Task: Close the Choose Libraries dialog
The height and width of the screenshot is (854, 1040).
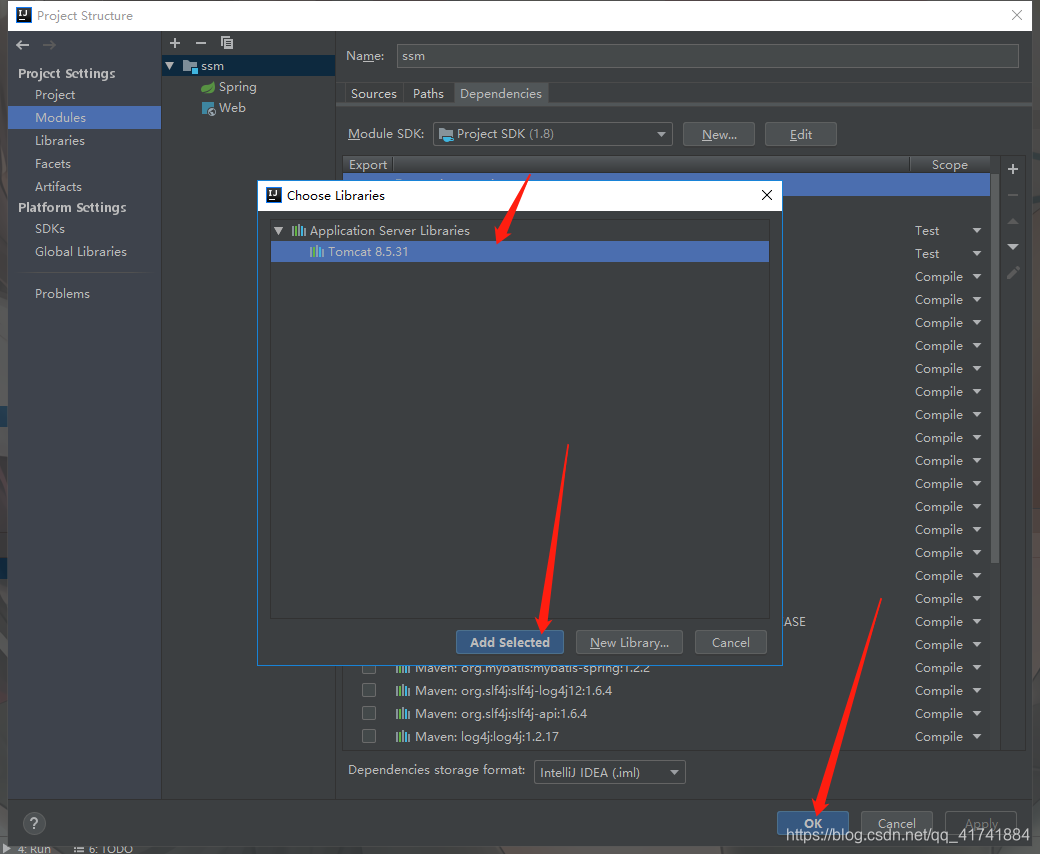Action: click(767, 195)
